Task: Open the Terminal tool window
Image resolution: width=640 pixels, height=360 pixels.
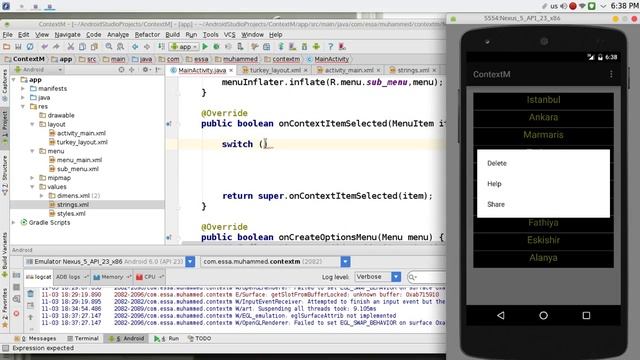Action: (x=83, y=338)
